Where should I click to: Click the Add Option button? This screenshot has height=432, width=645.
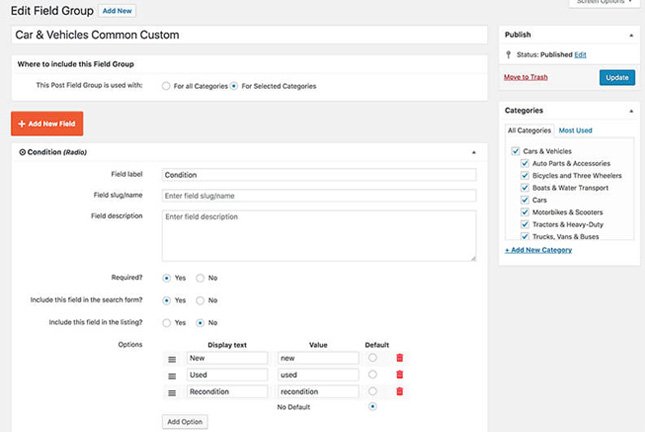[185, 422]
